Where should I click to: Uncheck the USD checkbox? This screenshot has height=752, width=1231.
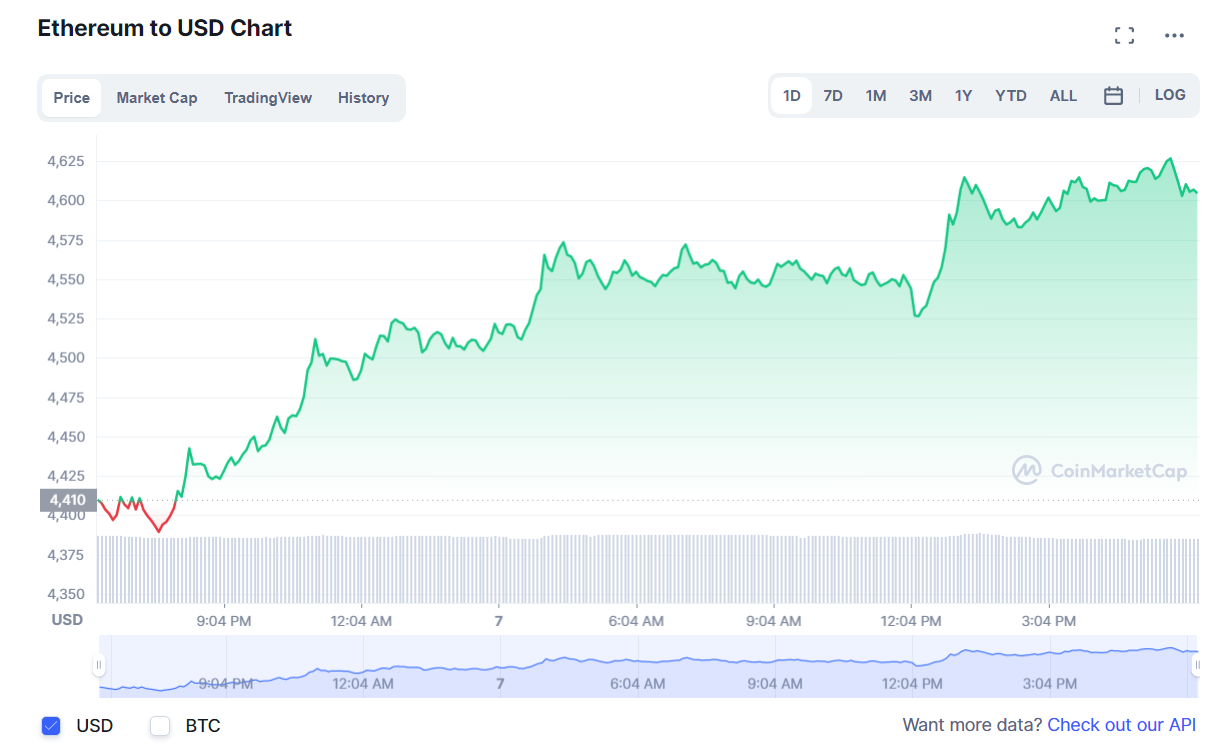pyautogui.click(x=51, y=726)
